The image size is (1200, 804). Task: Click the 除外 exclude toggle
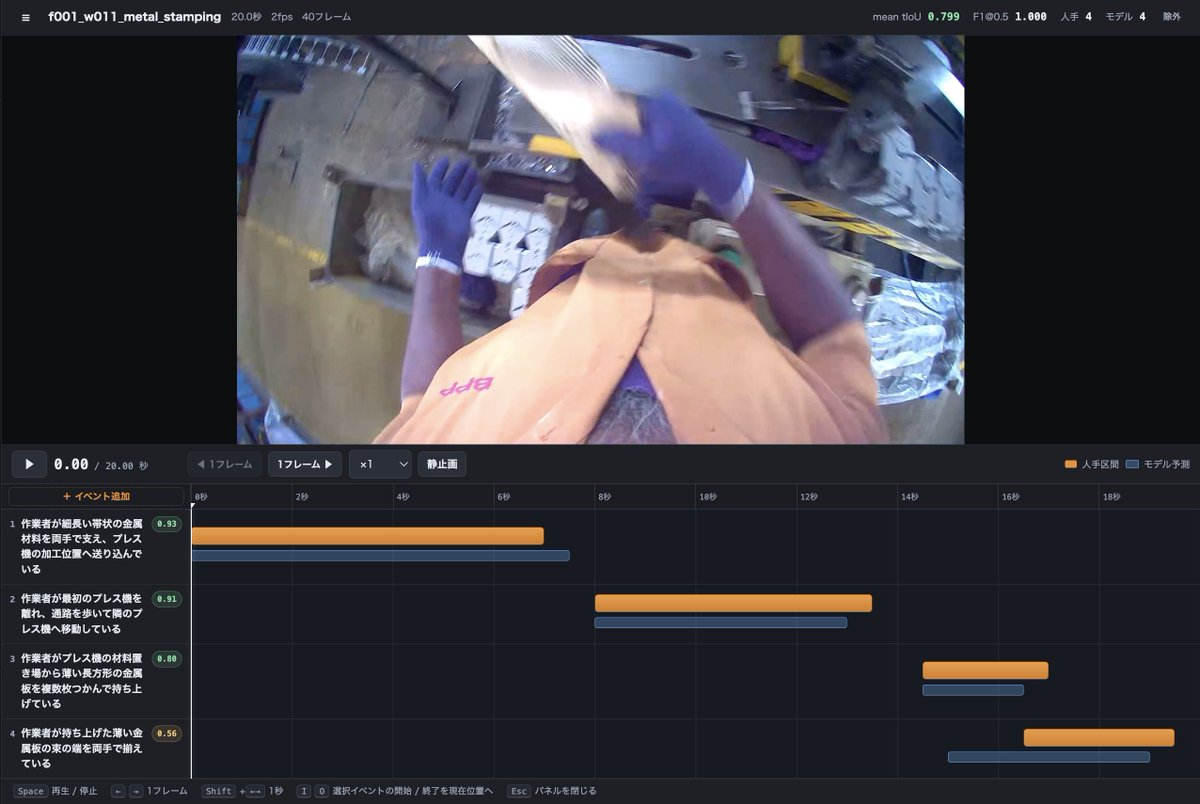point(1172,17)
